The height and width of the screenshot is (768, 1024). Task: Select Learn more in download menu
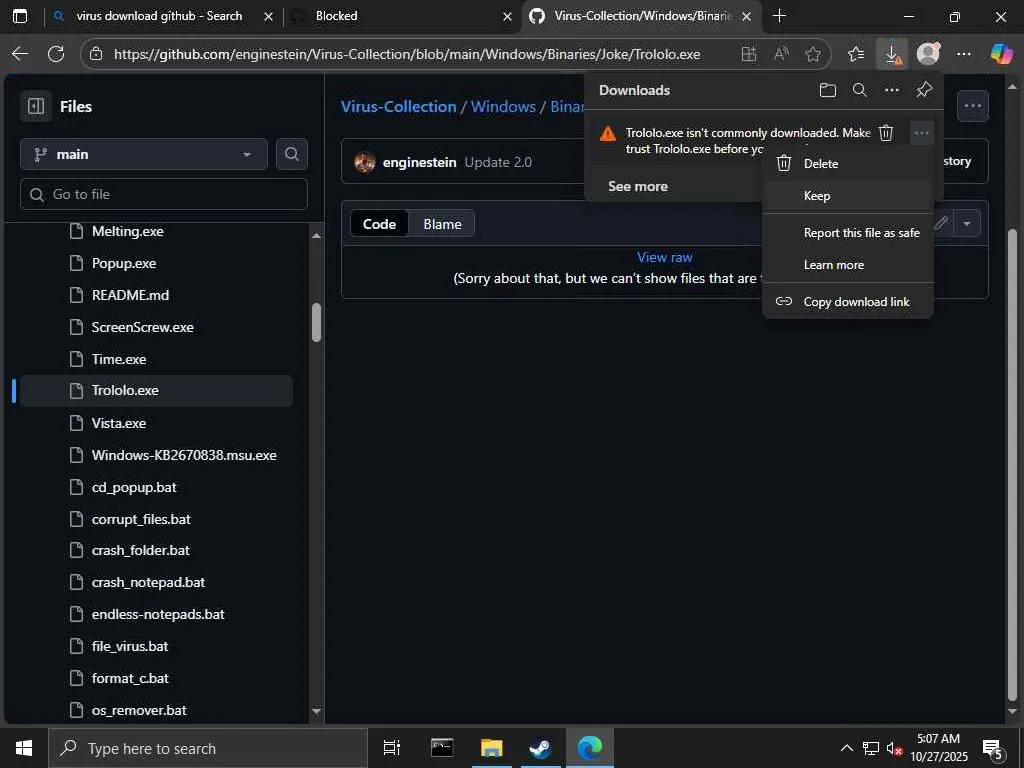tap(848, 265)
